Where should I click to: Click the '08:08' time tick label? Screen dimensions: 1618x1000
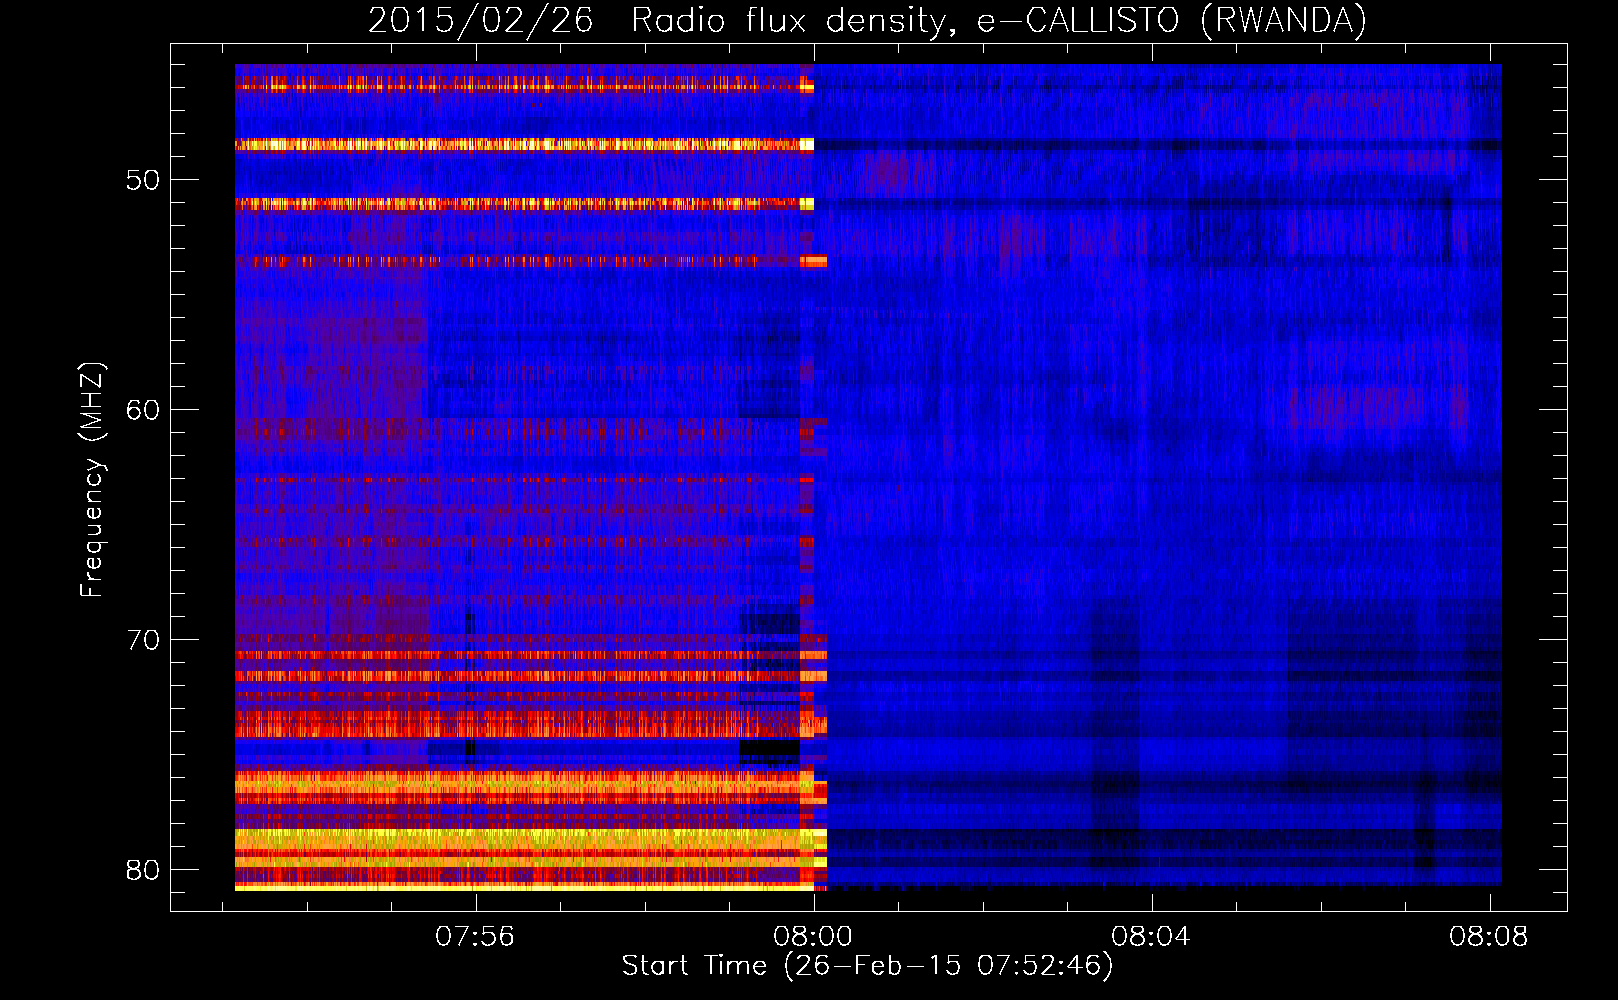pos(1489,936)
